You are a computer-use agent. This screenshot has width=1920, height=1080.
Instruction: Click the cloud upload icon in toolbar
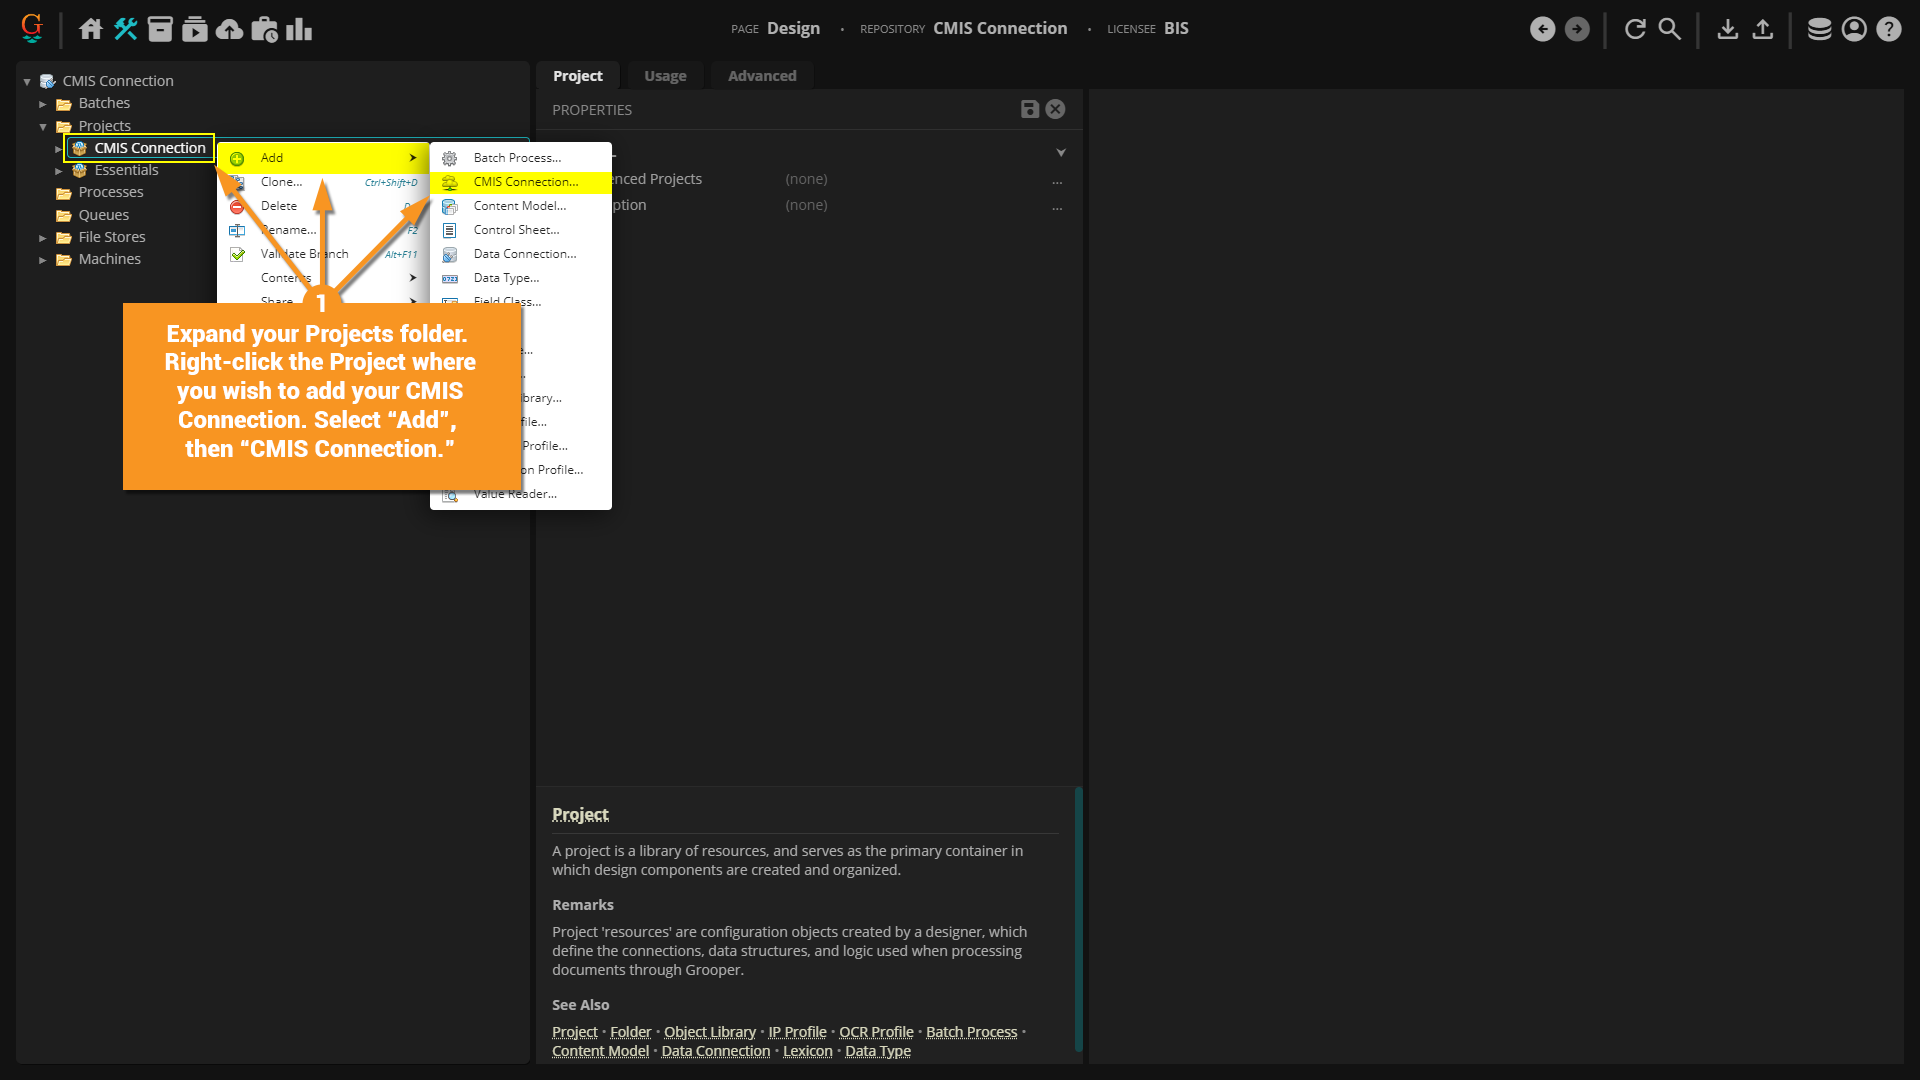coord(229,29)
